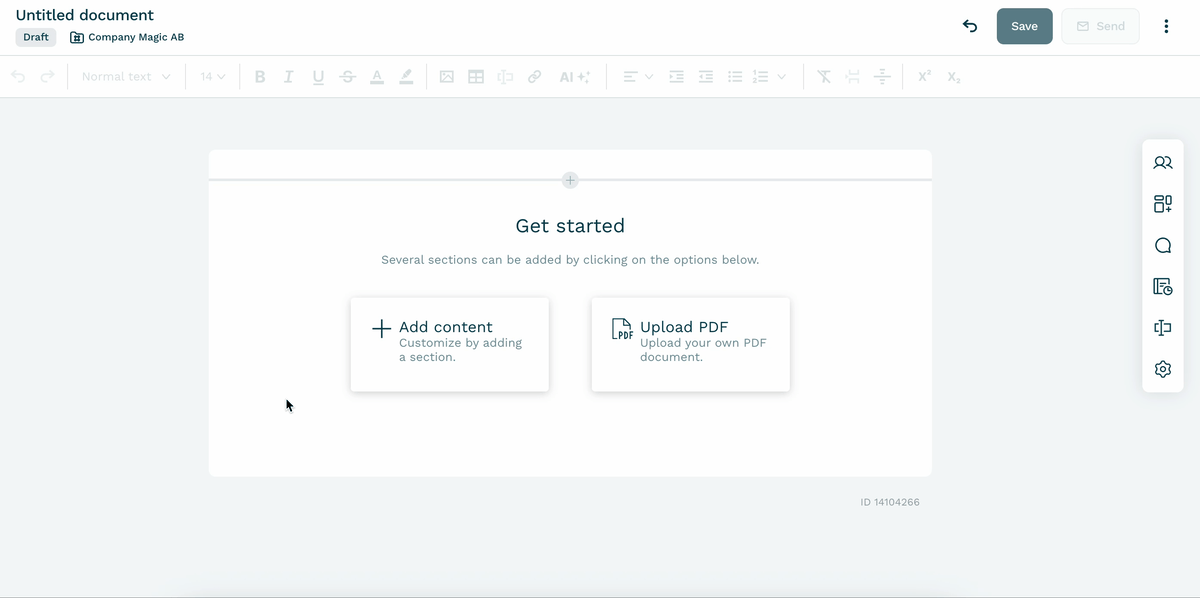The height and width of the screenshot is (598, 1200).
Task: Toggle the bulleted list
Action: pyautogui.click(x=735, y=76)
